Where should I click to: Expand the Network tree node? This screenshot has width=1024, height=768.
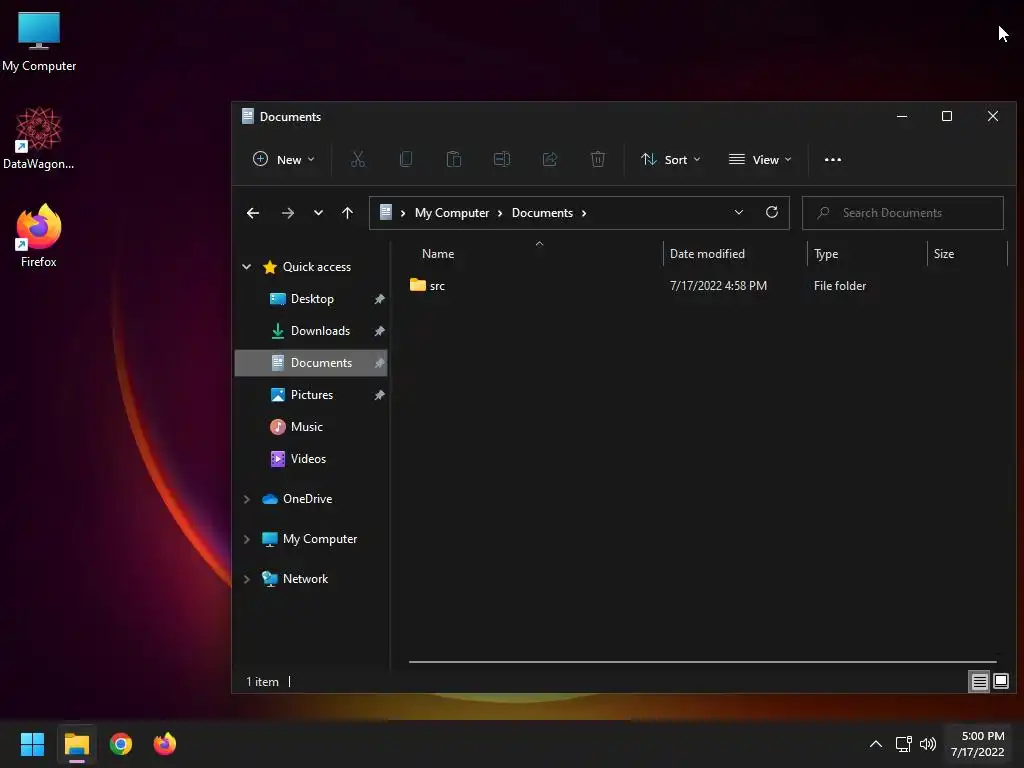(x=247, y=579)
